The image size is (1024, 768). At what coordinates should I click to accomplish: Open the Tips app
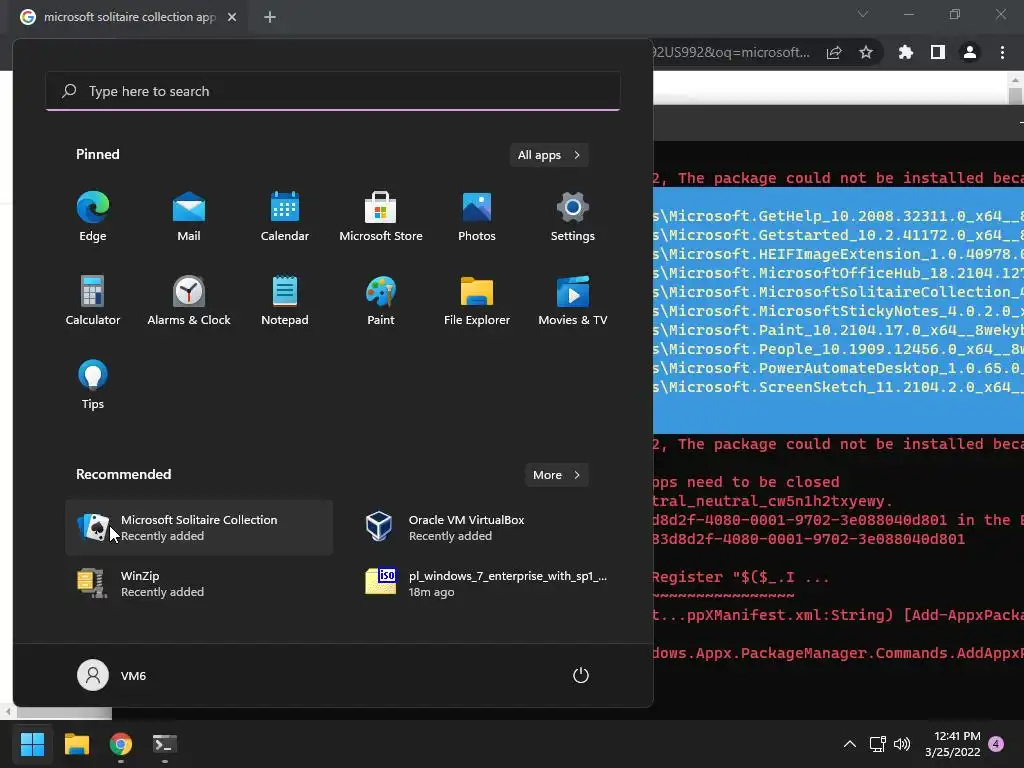[93, 385]
